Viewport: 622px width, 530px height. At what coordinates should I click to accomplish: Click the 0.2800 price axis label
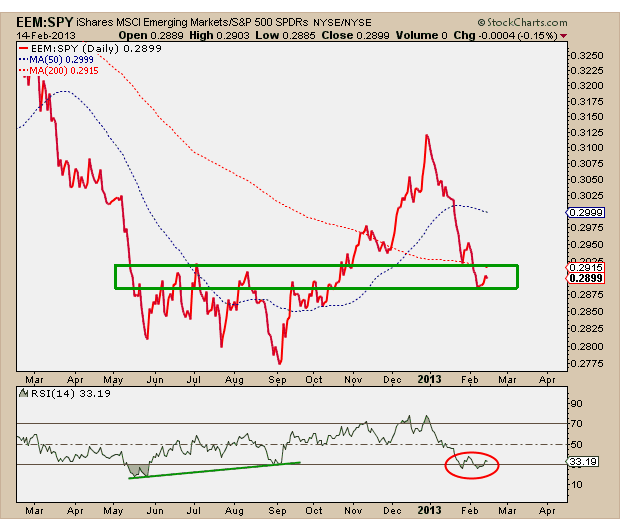pos(587,346)
